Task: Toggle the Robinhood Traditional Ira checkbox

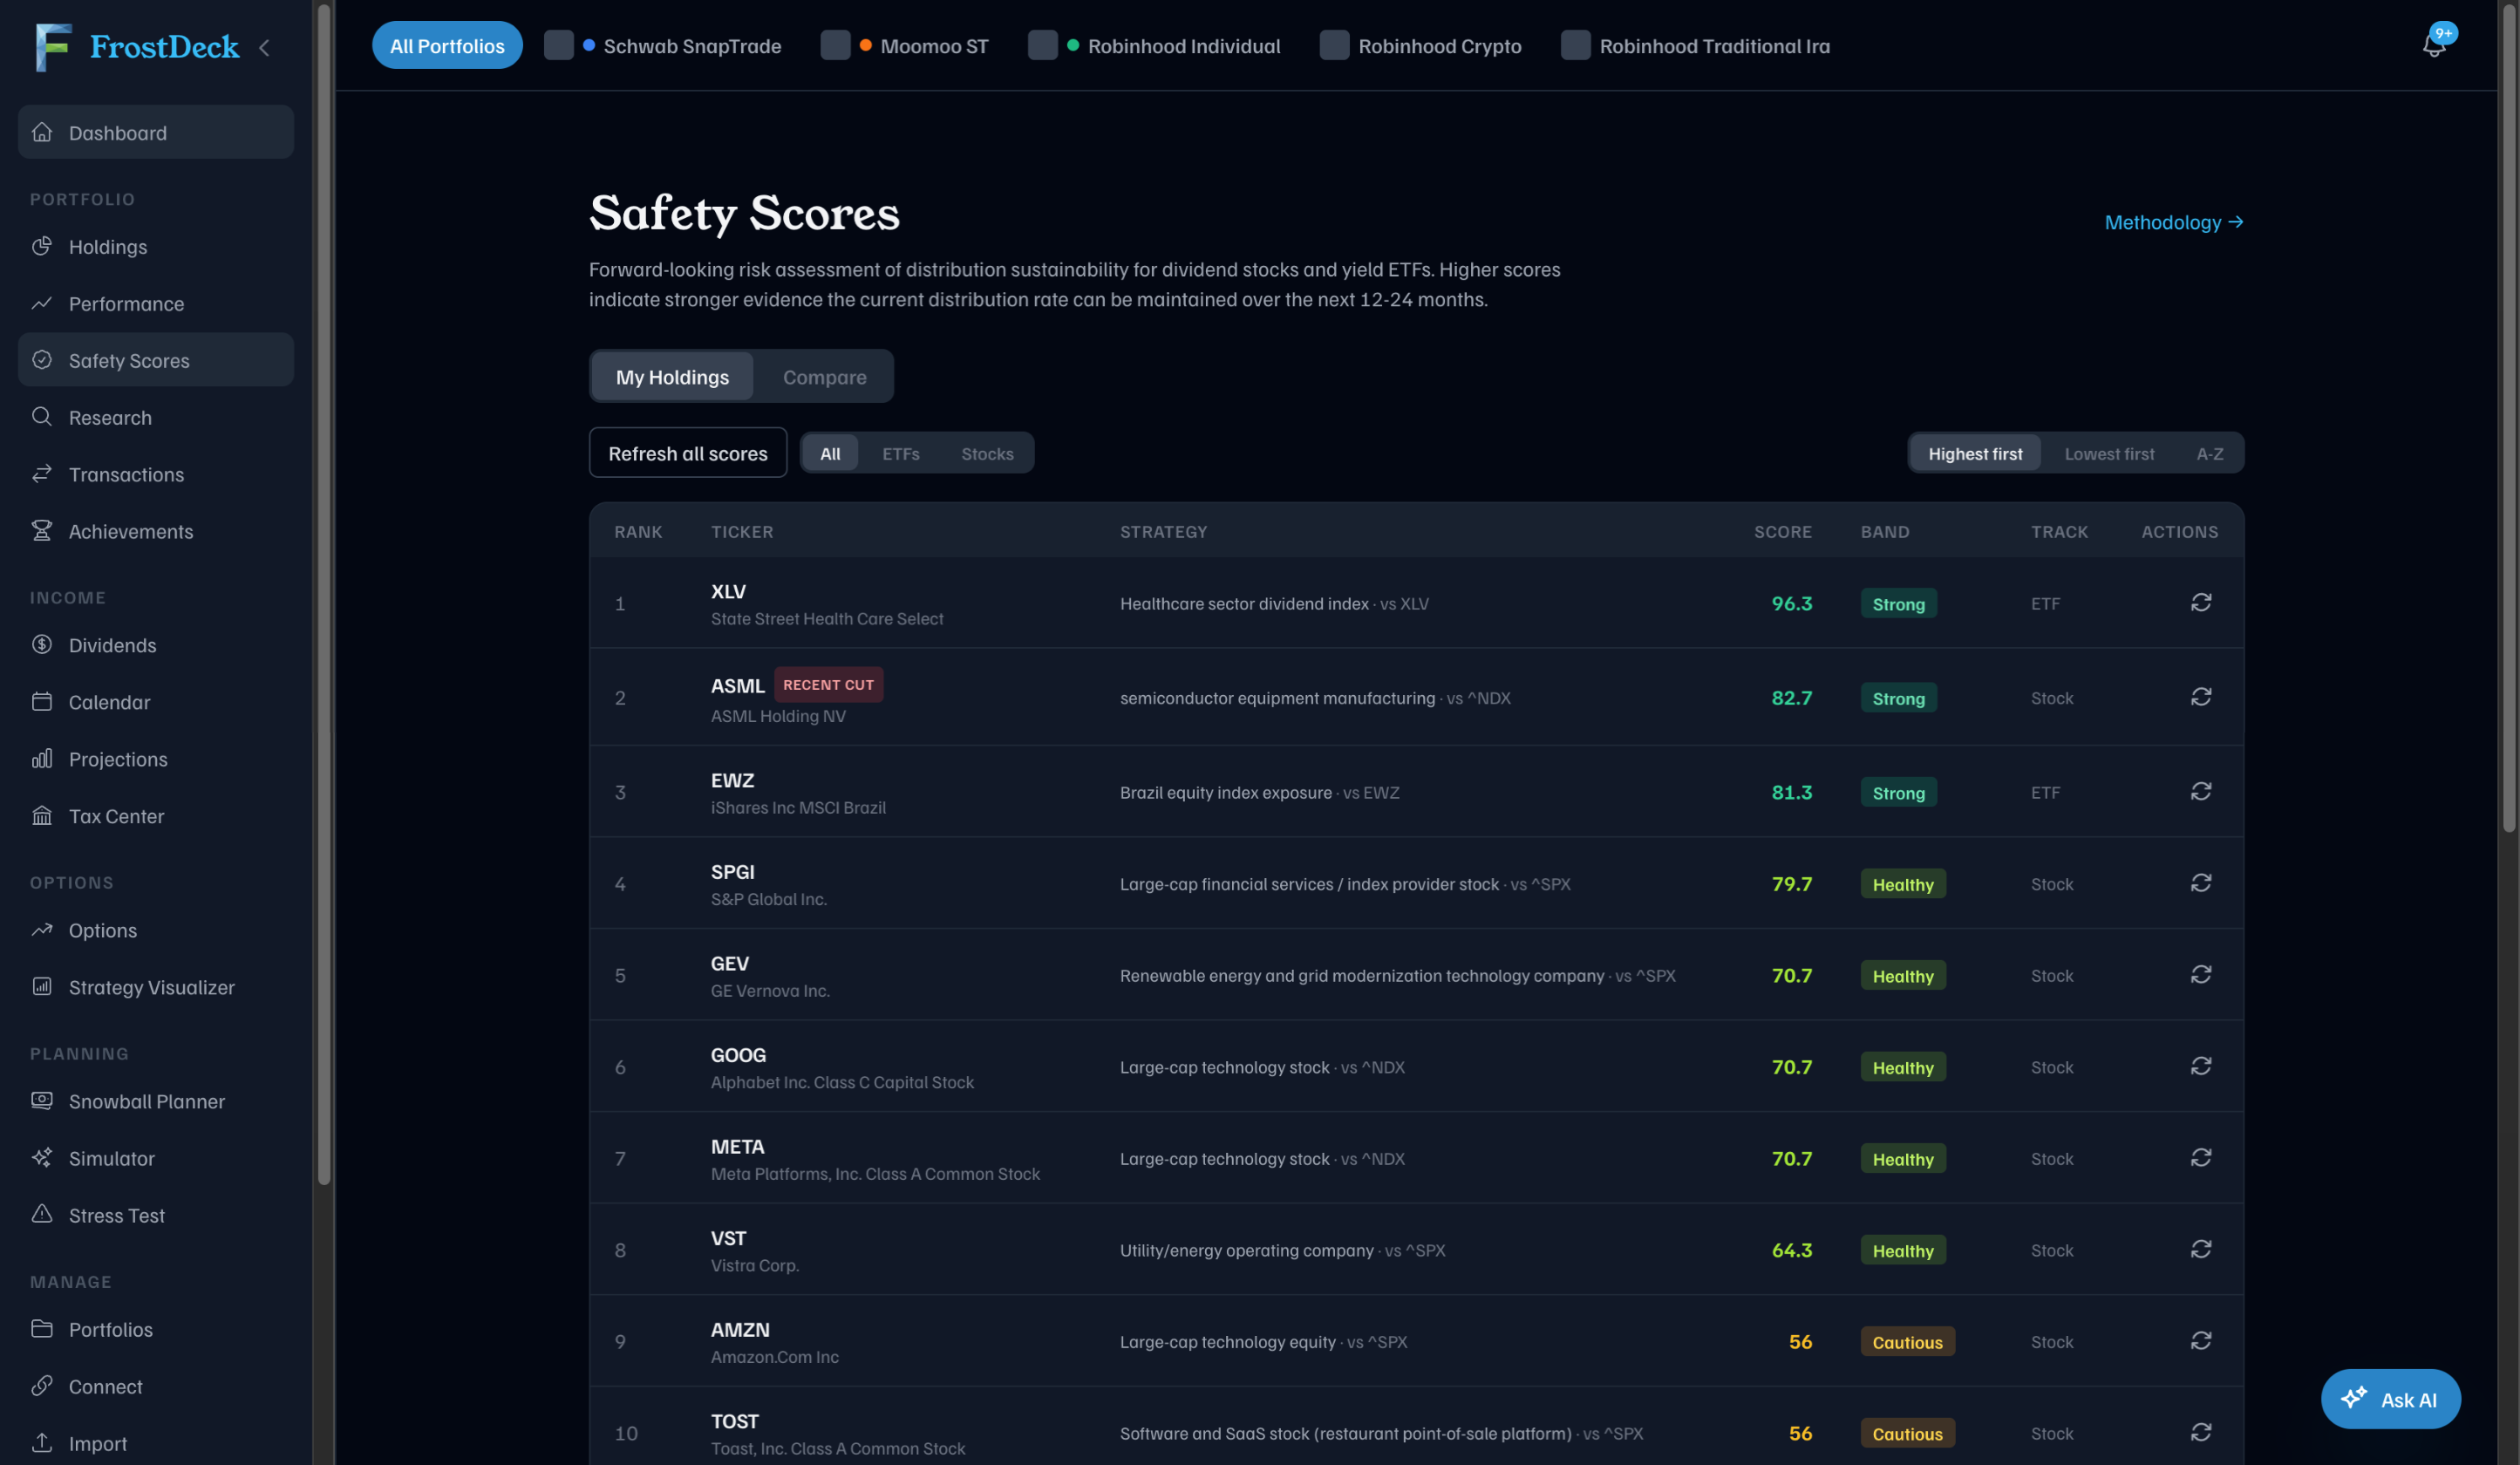Action: (1575, 45)
